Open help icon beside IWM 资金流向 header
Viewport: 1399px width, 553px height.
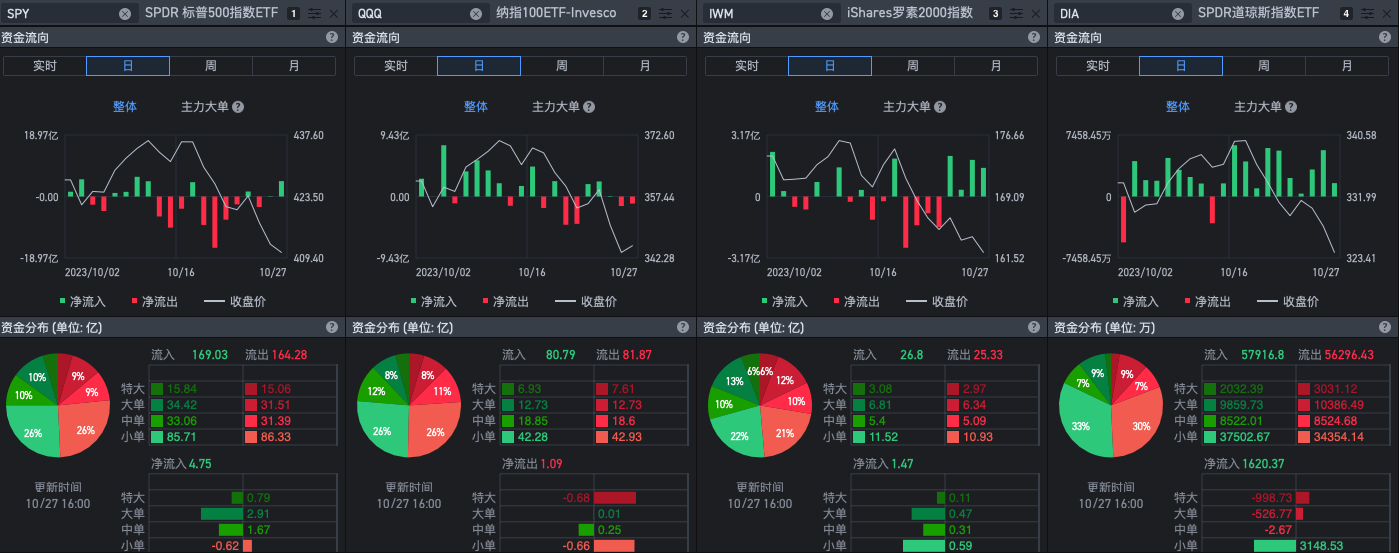point(1034,37)
